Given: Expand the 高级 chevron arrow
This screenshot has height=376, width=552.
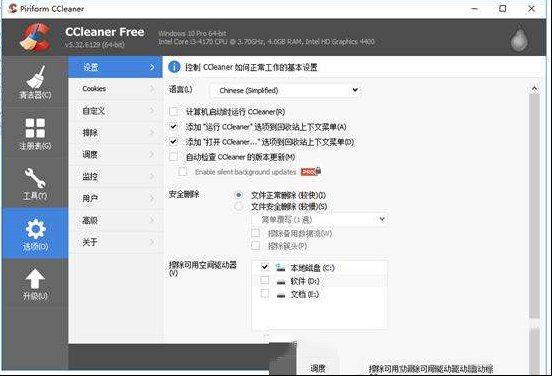Looking at the screenshot, I should pos(152,220).
